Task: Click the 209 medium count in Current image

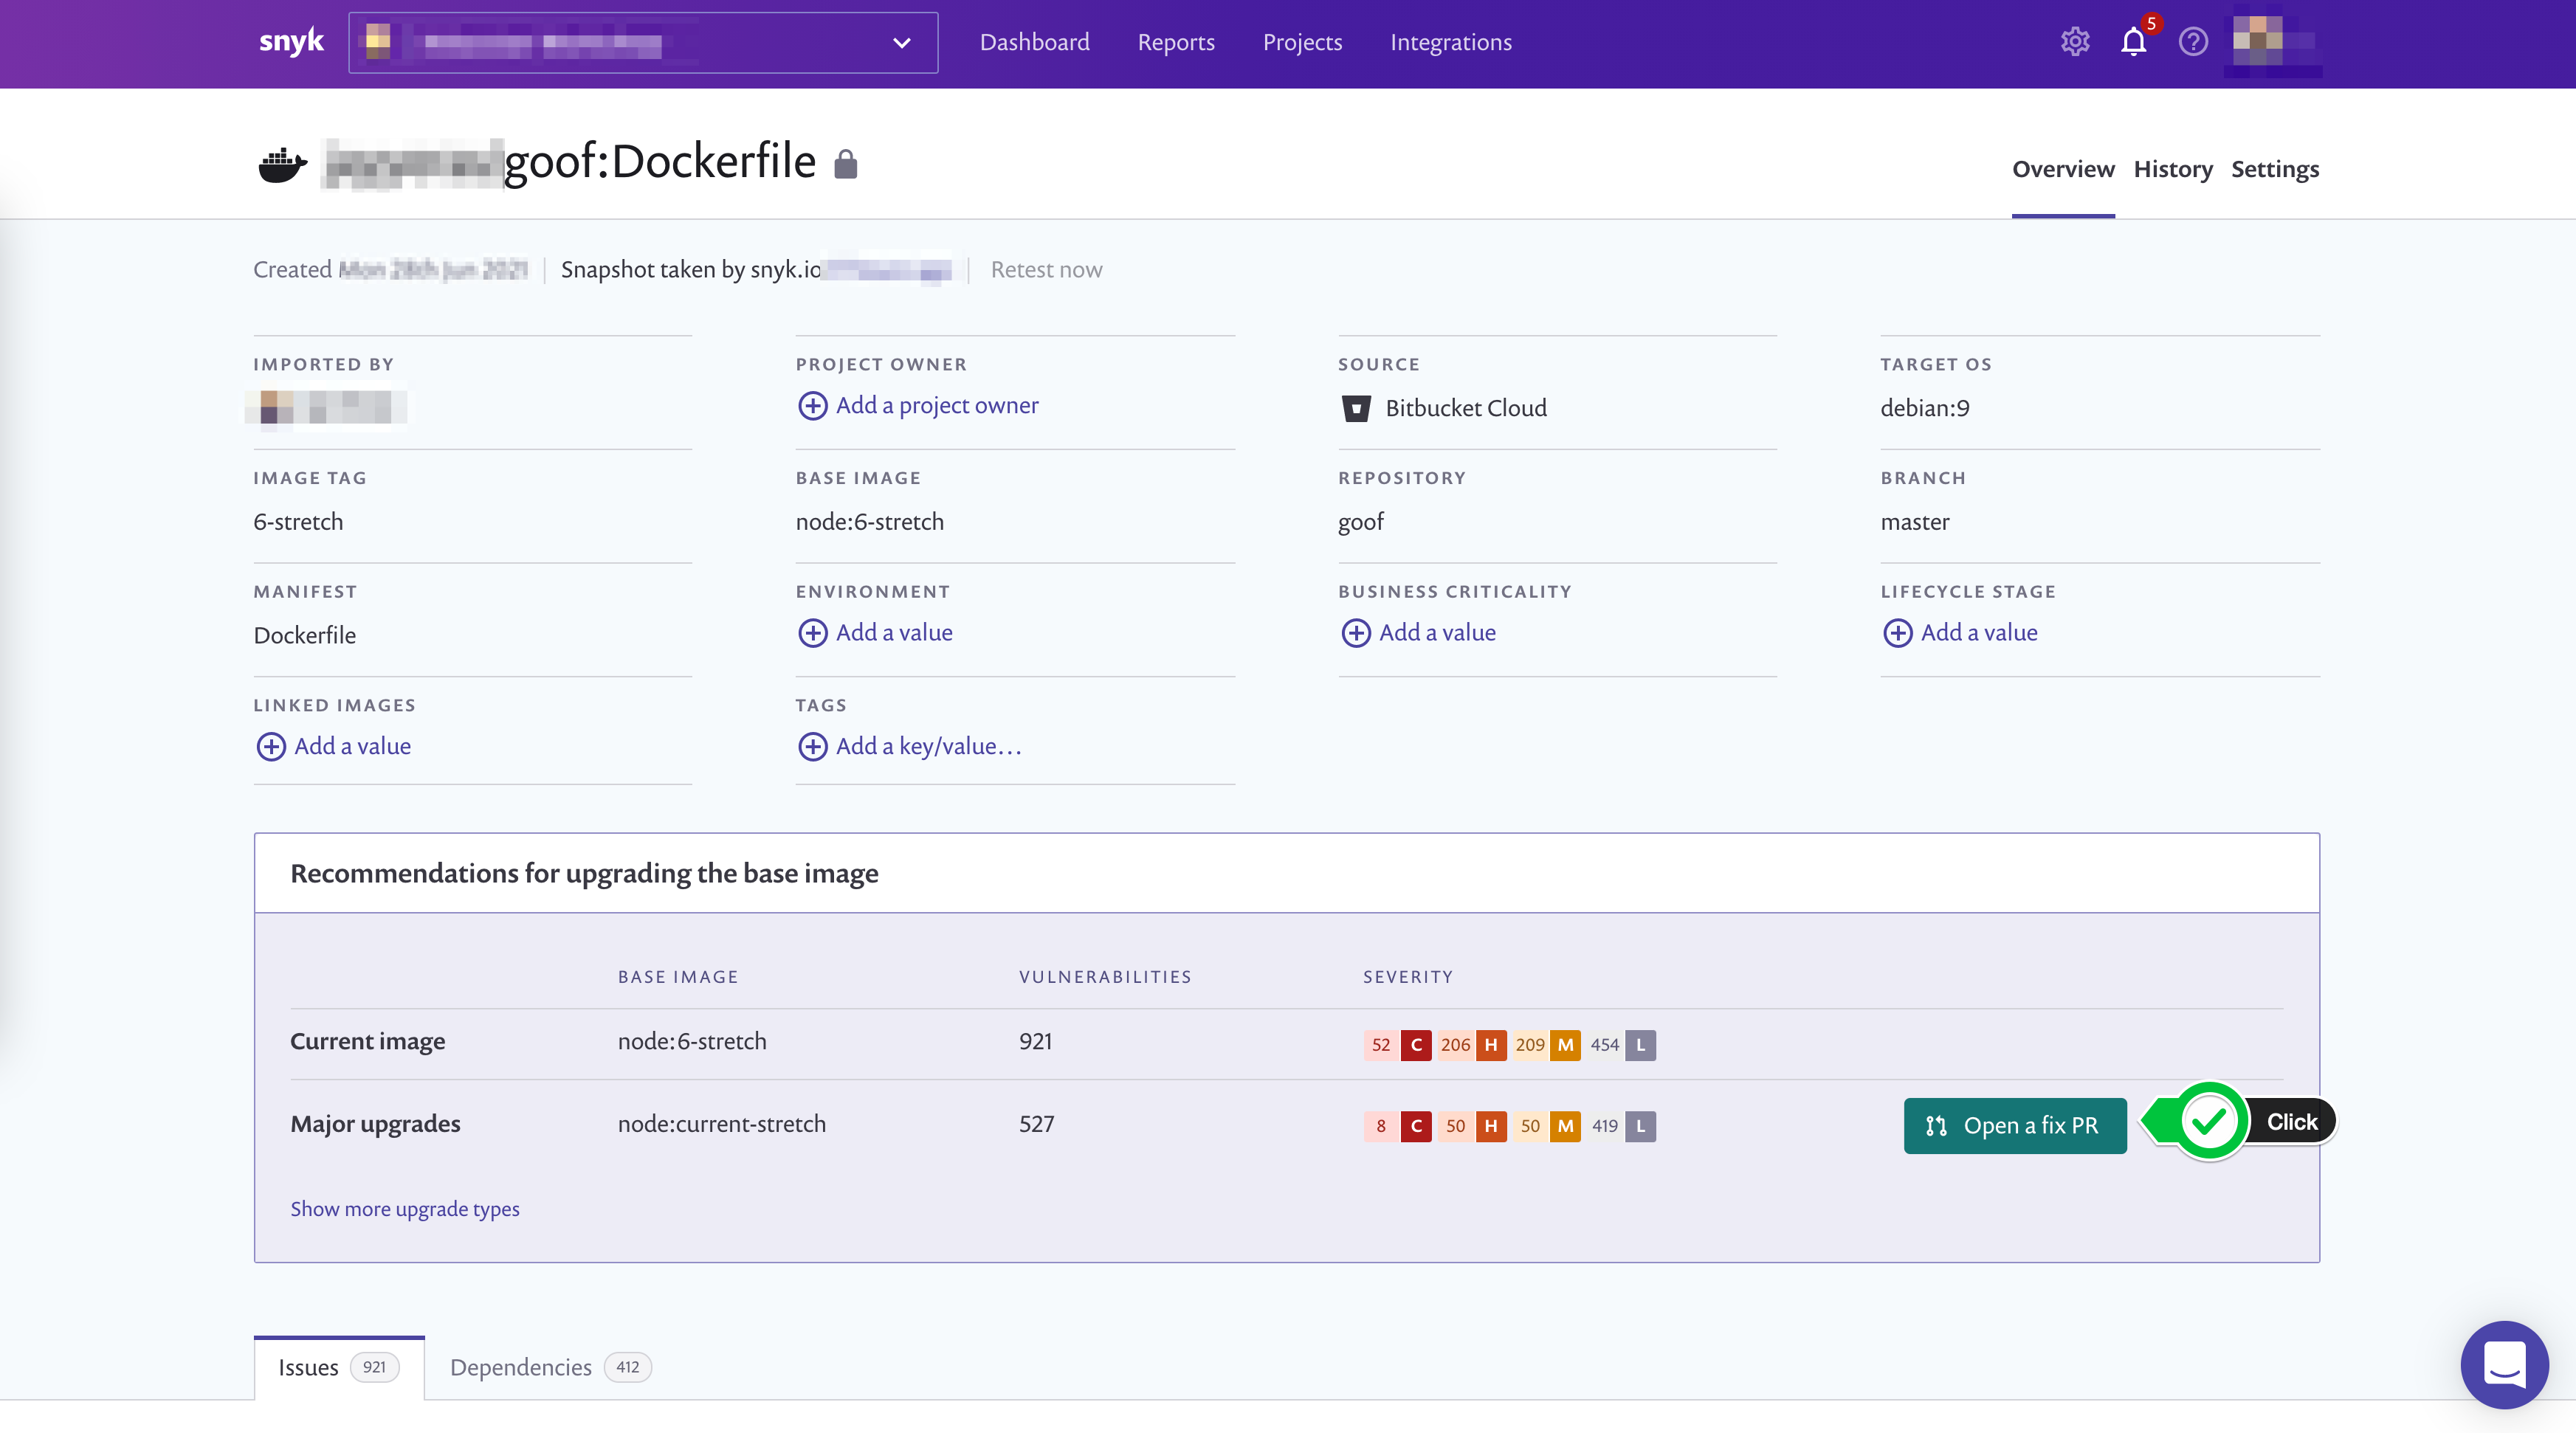Action: click(x=1530, y=1045)
